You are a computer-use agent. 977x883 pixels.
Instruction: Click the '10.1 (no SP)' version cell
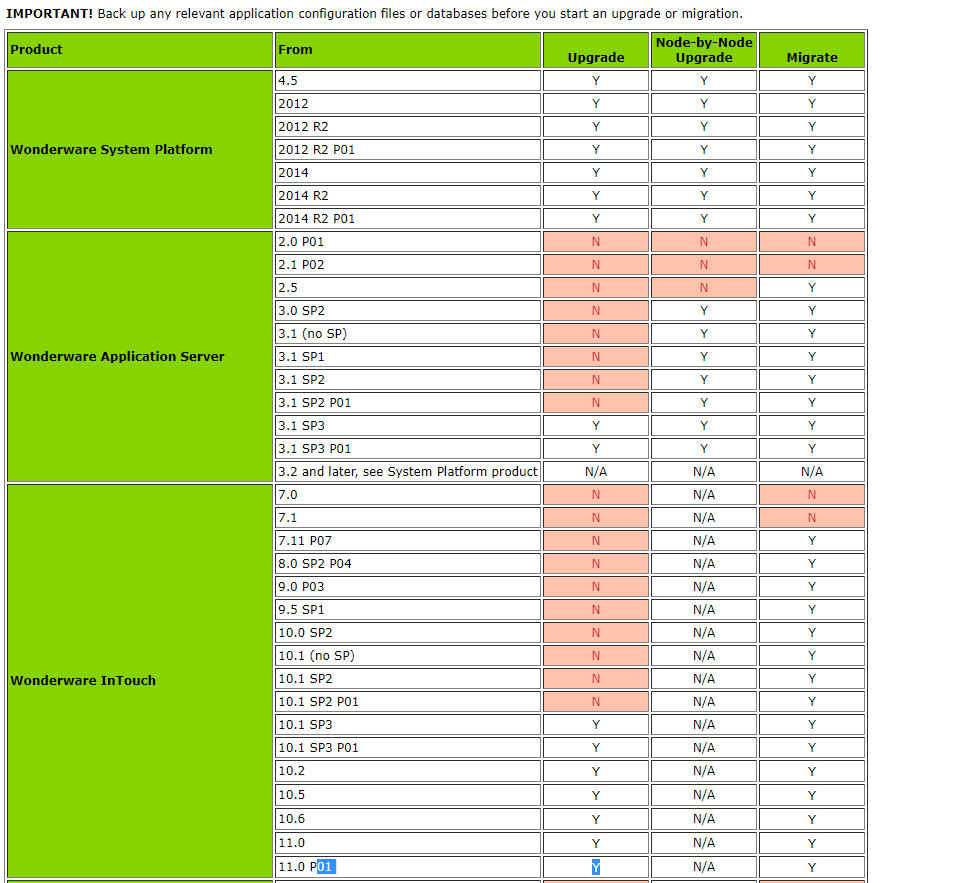[407, 656]
